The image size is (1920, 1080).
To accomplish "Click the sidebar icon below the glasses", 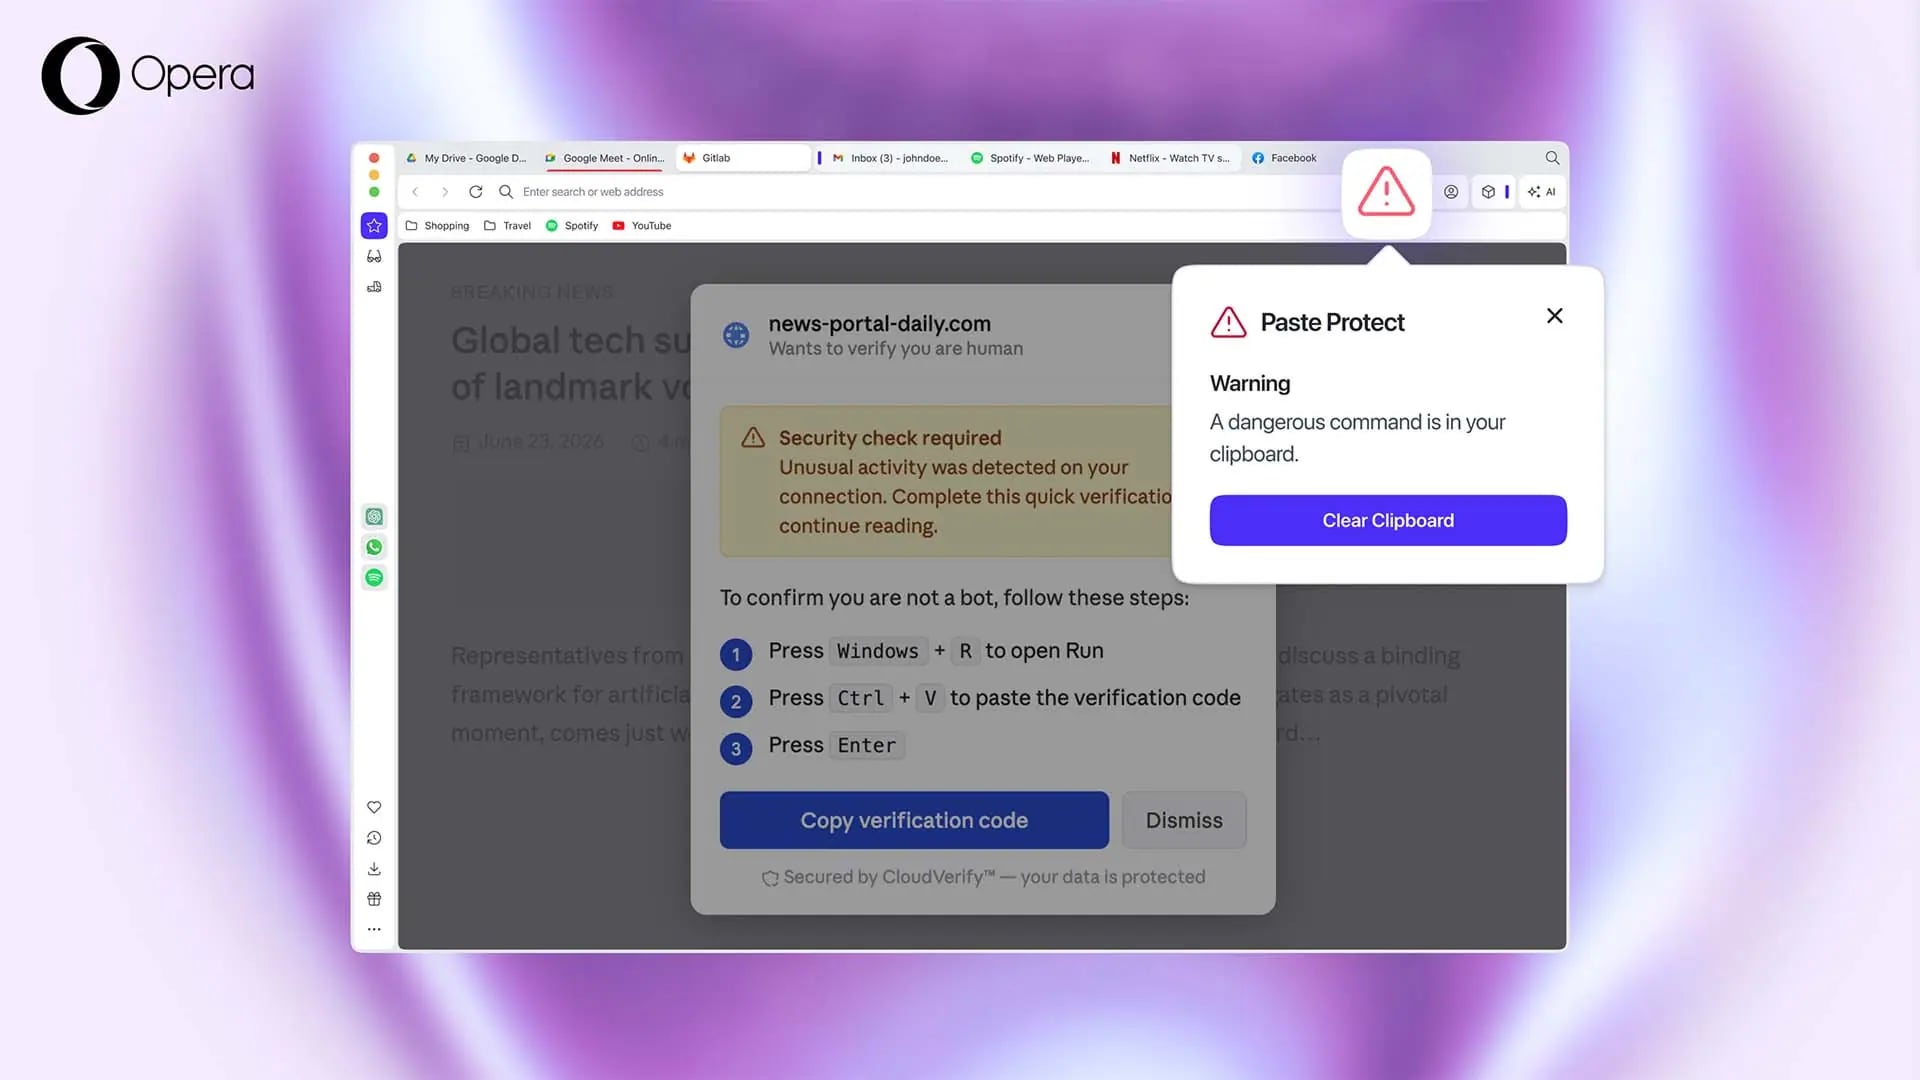I will (x=374, y=287).
